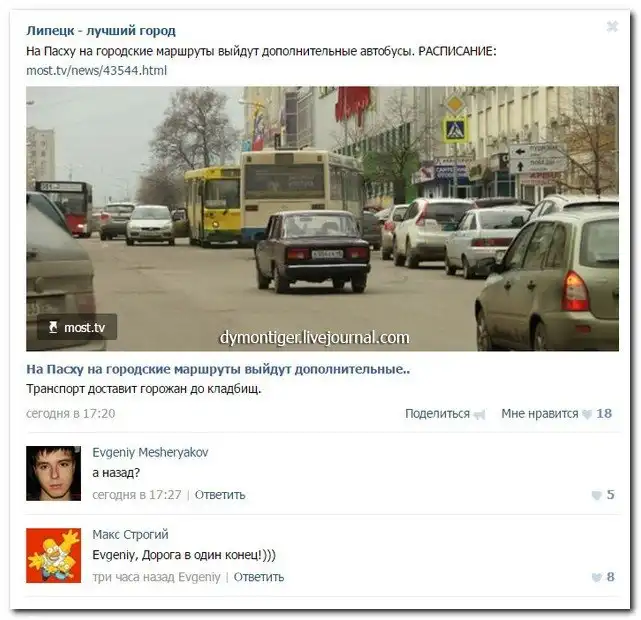641x620 pixels.
Task: Click the megaphone icon beside Поделиться
Action: (x=479, y=415)
